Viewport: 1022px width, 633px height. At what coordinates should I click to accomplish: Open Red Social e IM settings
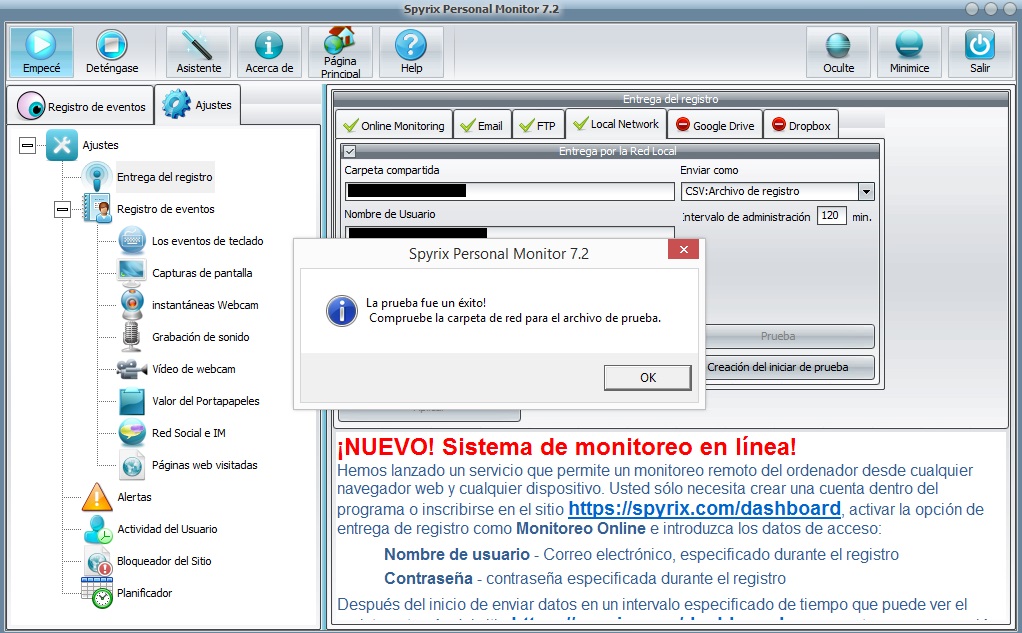tap(188, 432)
